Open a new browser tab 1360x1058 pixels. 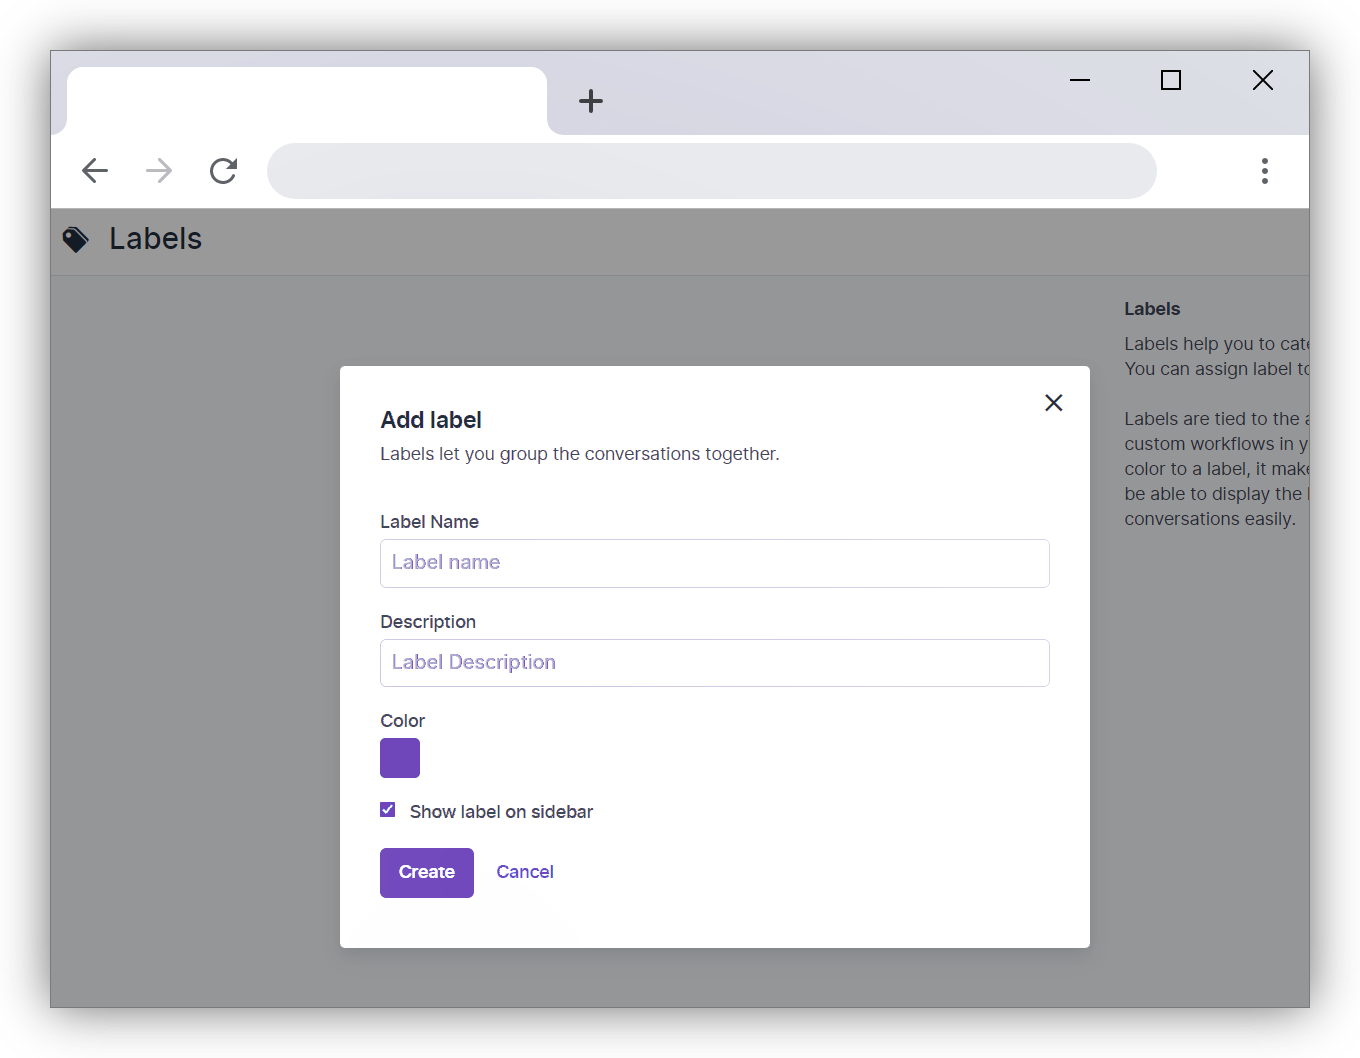pos(591,101)
